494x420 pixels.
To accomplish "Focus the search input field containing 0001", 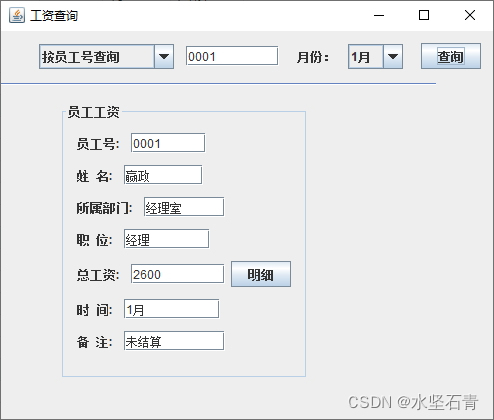I will pos(232,56).
